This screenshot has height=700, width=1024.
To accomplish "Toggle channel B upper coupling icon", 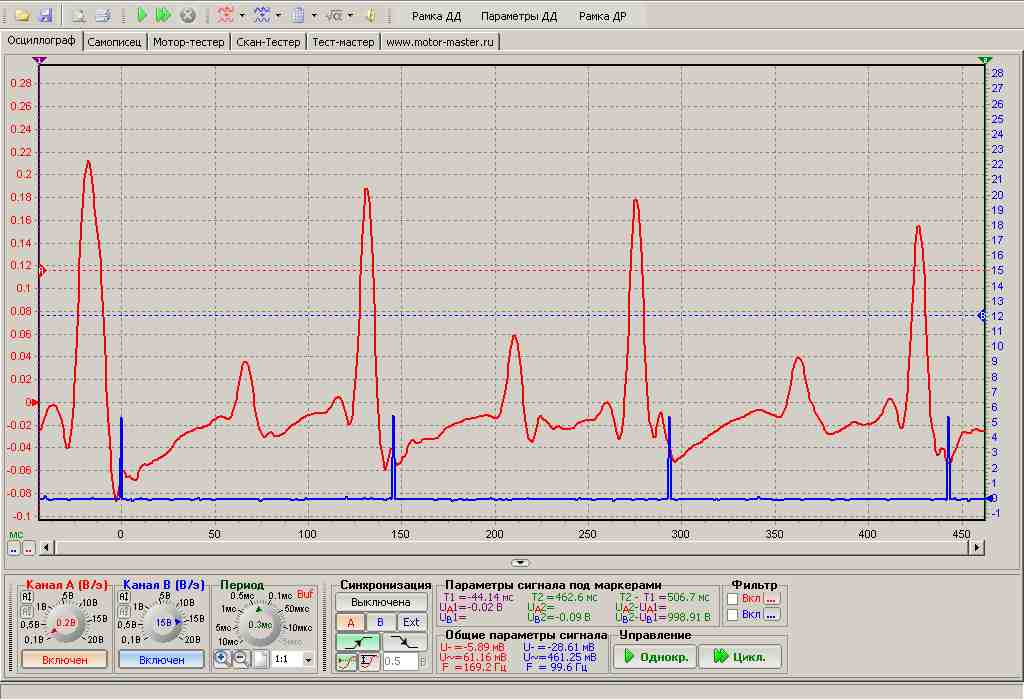I will coord(123,596).
